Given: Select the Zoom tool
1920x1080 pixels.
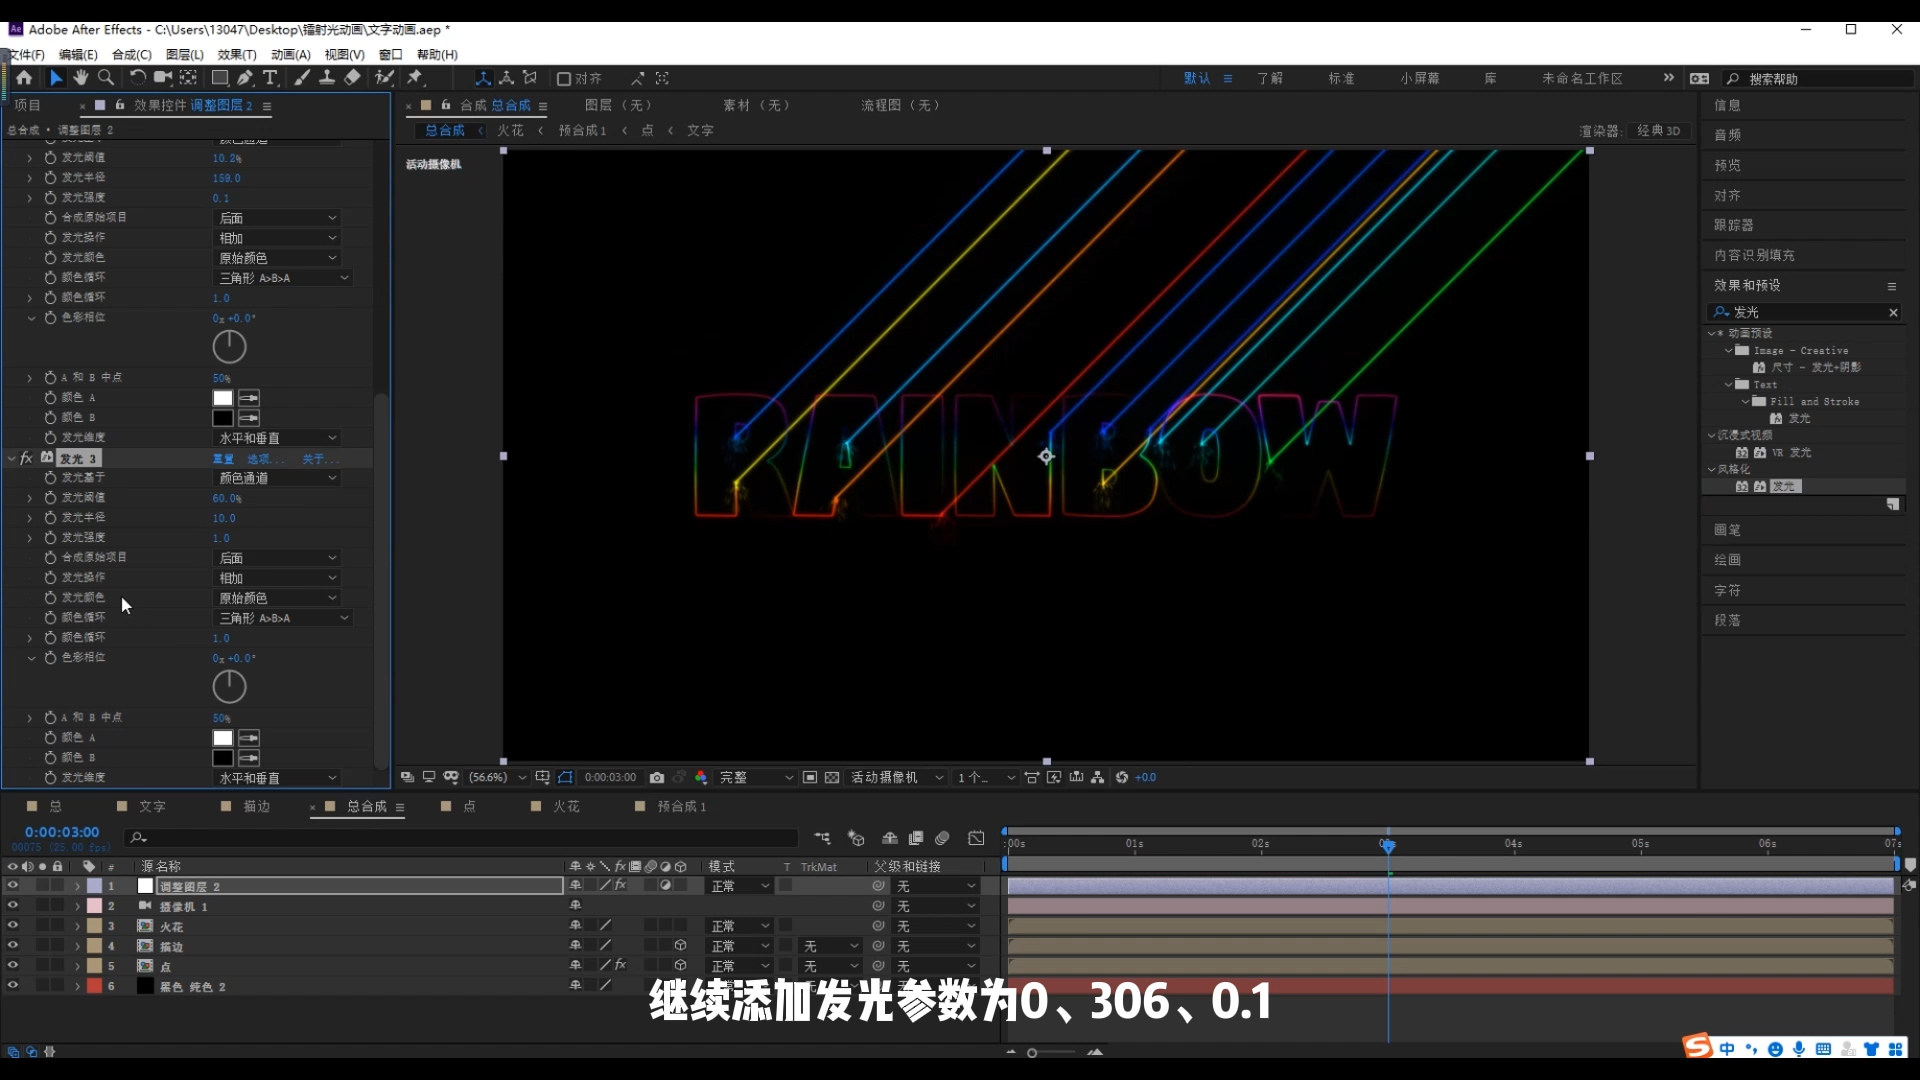Looking at the screenshot, I should [105, 78].
